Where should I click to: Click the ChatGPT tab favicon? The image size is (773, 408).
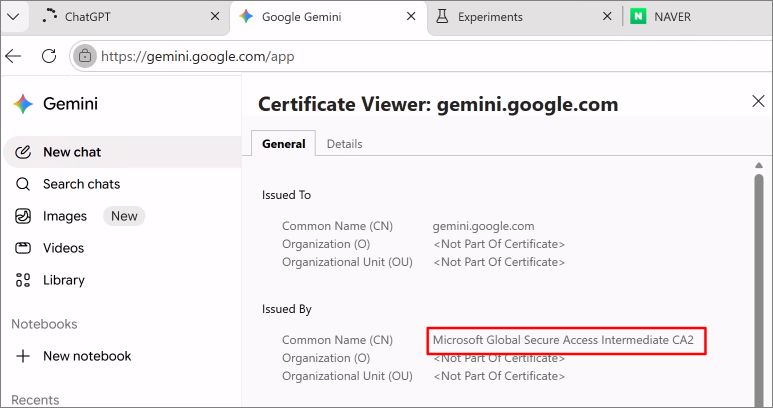point(49,16)
